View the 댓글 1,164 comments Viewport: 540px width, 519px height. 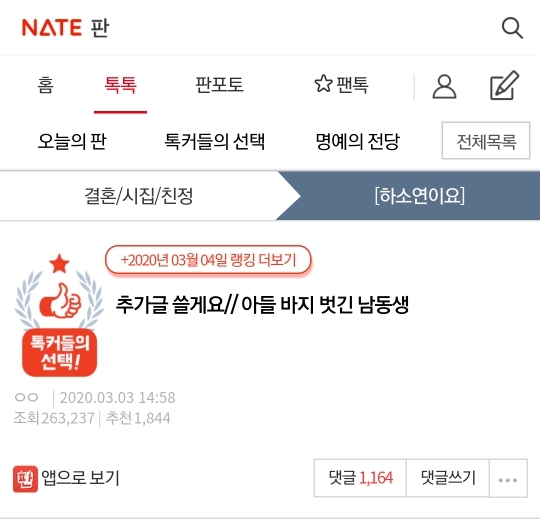360,478
